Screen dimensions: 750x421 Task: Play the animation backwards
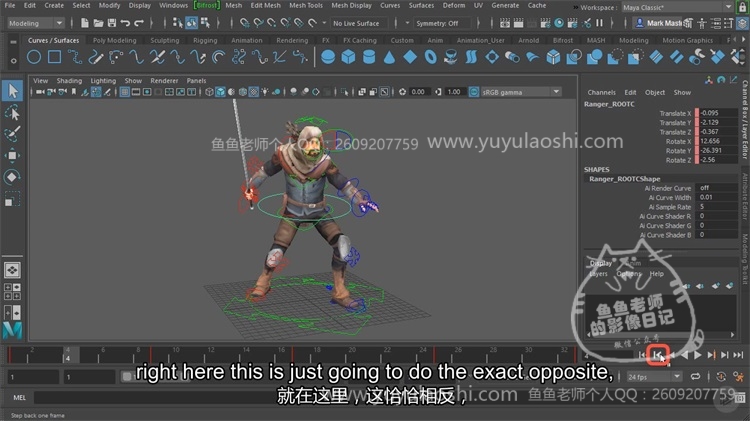click(684, 355)
